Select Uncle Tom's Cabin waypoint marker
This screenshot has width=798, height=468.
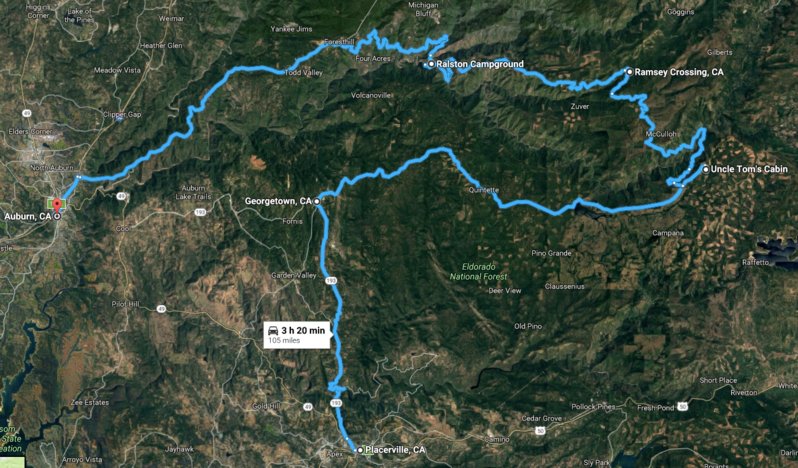point(705,169)
